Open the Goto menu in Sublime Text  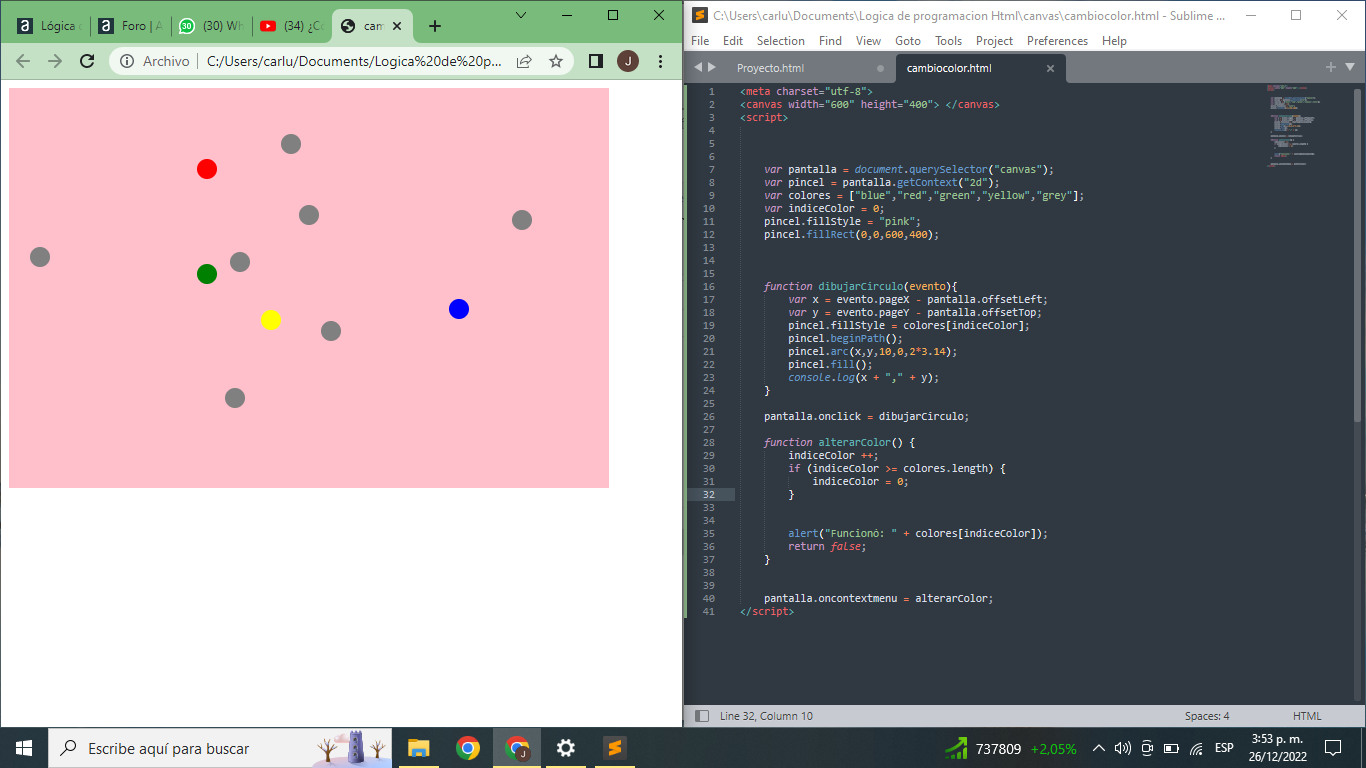click(908, 41)
